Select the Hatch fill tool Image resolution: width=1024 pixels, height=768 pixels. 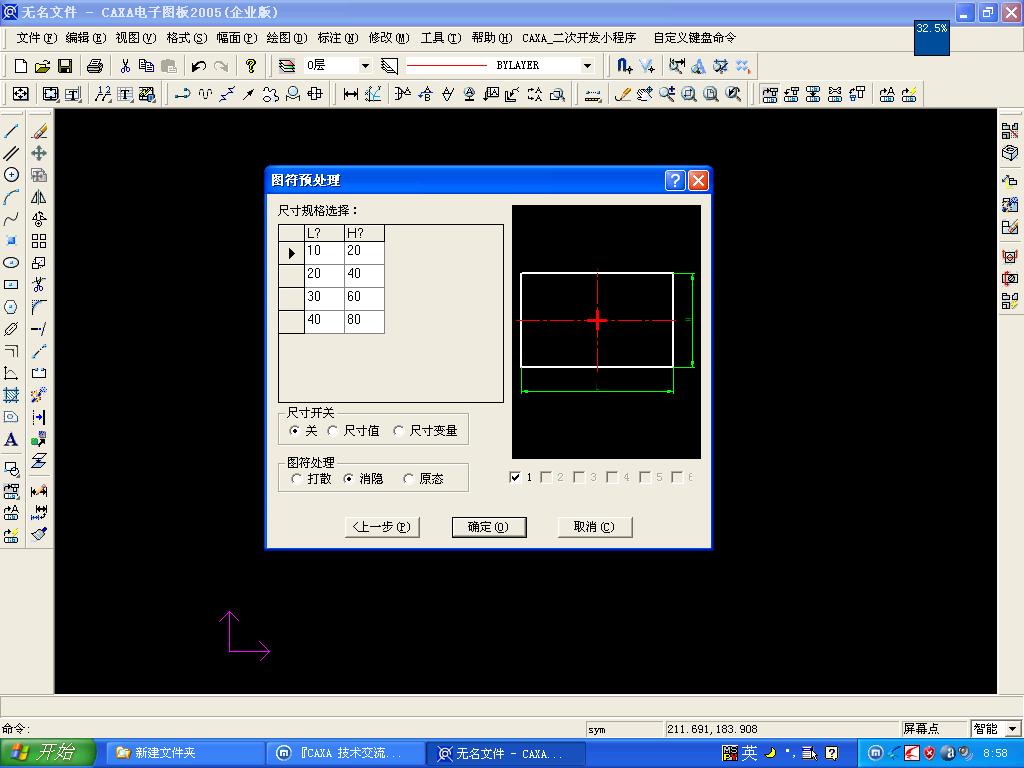[11, 395]
